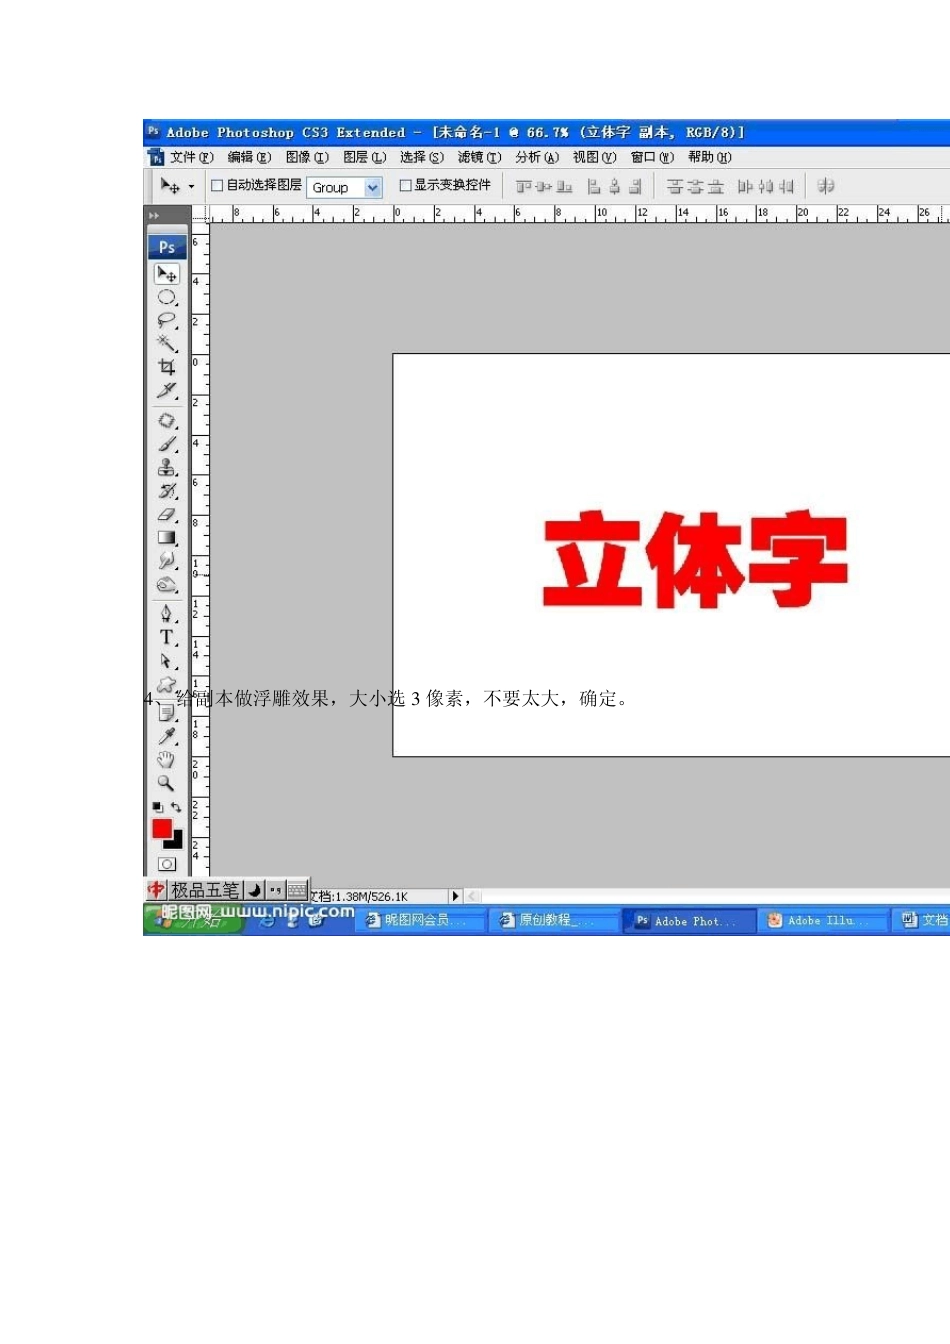Select the Clone Stamp tool
This screenshot has width=950, height=1344.
coord(166,467)
